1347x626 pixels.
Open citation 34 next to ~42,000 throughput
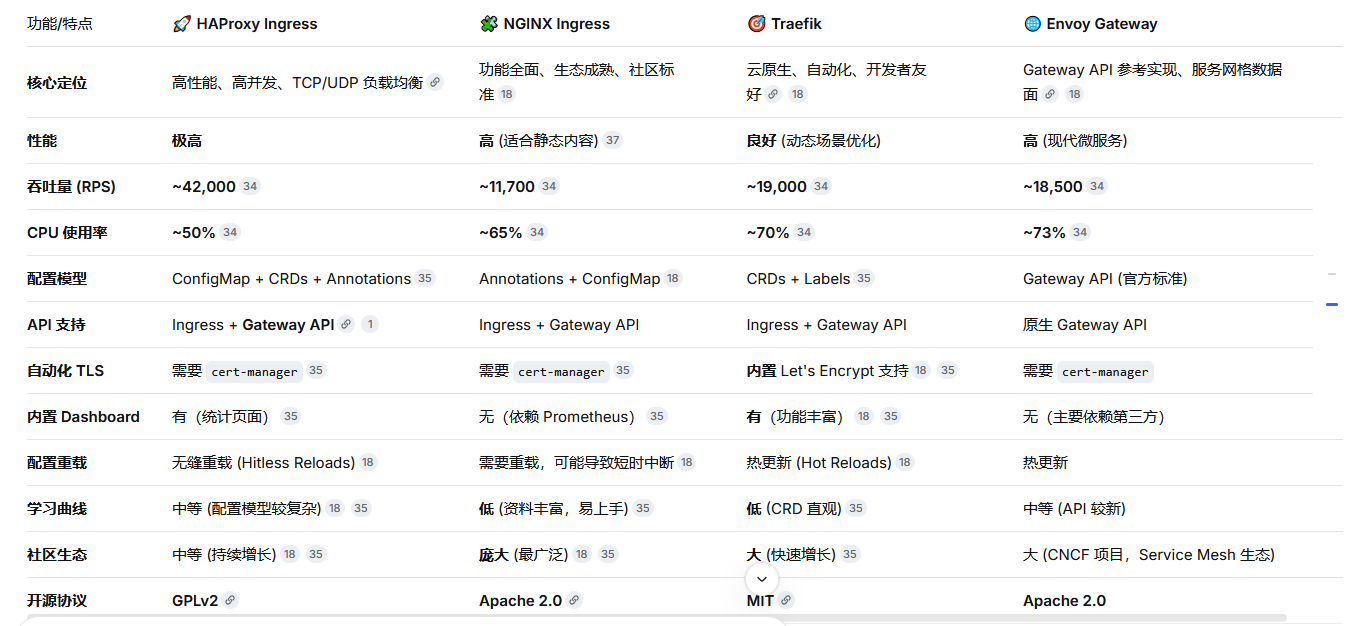[x=250, y=187]
